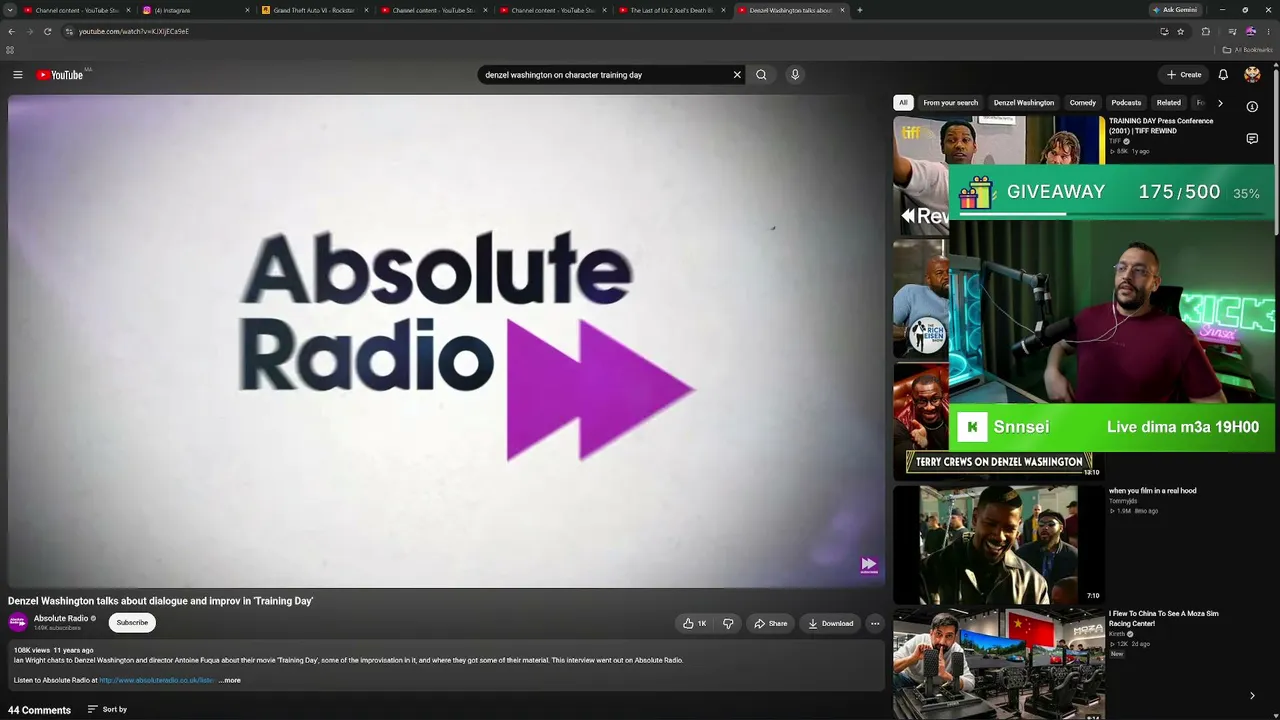Open YouTube notifications bell
Screen dimensions: 1280x720
(1223, 75)
